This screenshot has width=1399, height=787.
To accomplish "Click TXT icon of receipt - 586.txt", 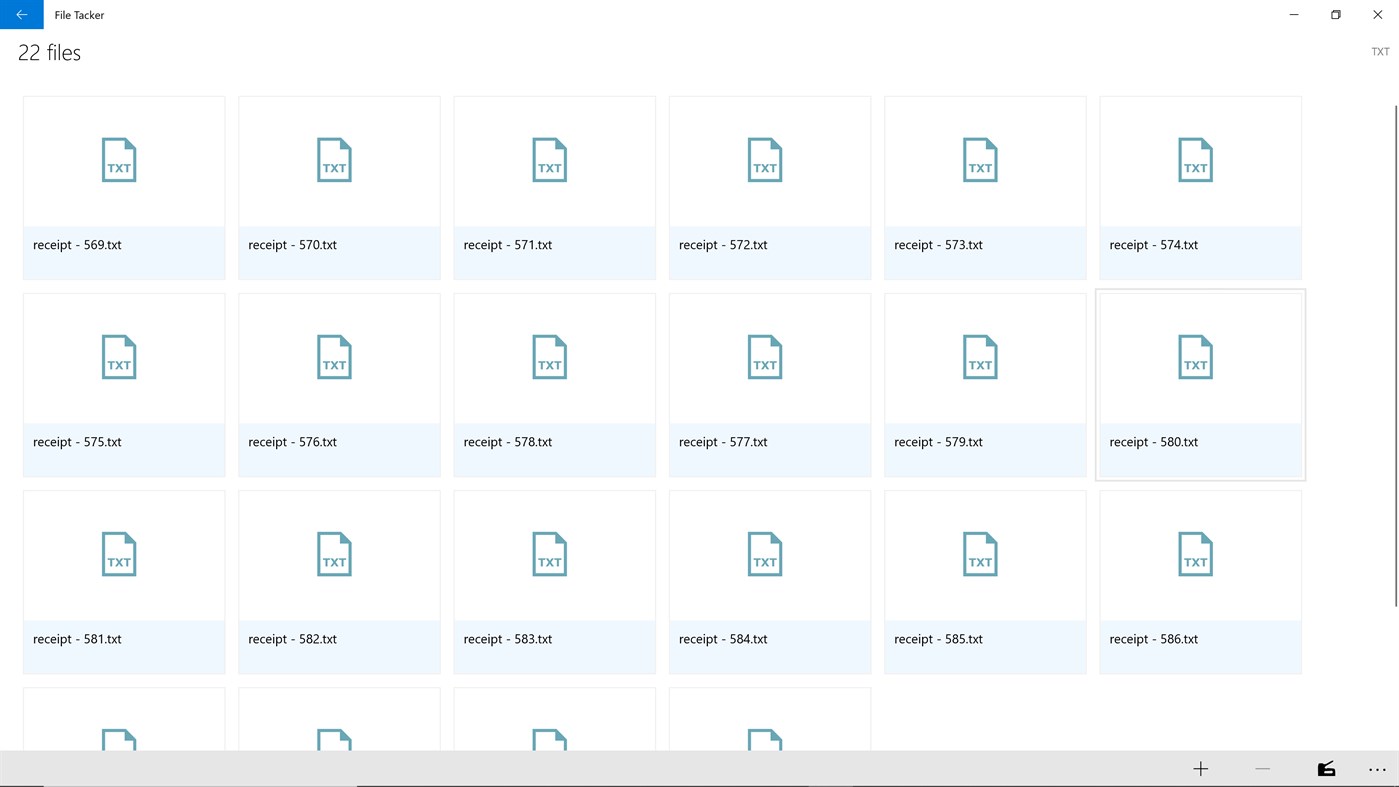I will (1196, 554).
